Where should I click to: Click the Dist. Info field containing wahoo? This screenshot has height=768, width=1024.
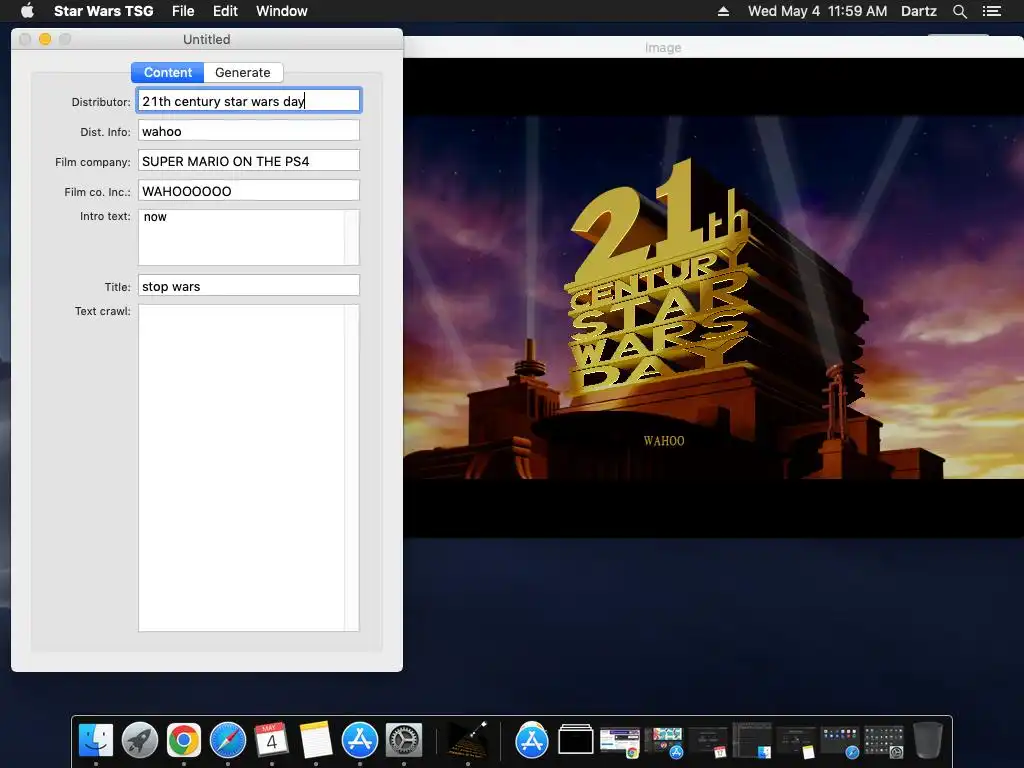[249, 131]
